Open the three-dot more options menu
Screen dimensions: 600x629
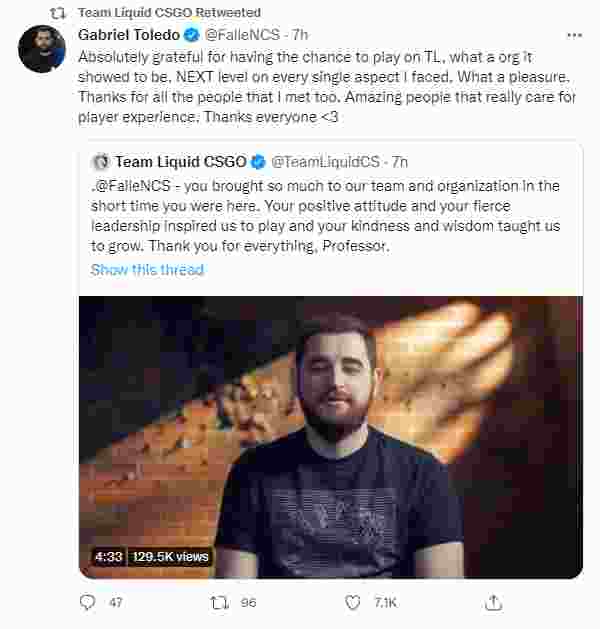click(x=573, y=35)
